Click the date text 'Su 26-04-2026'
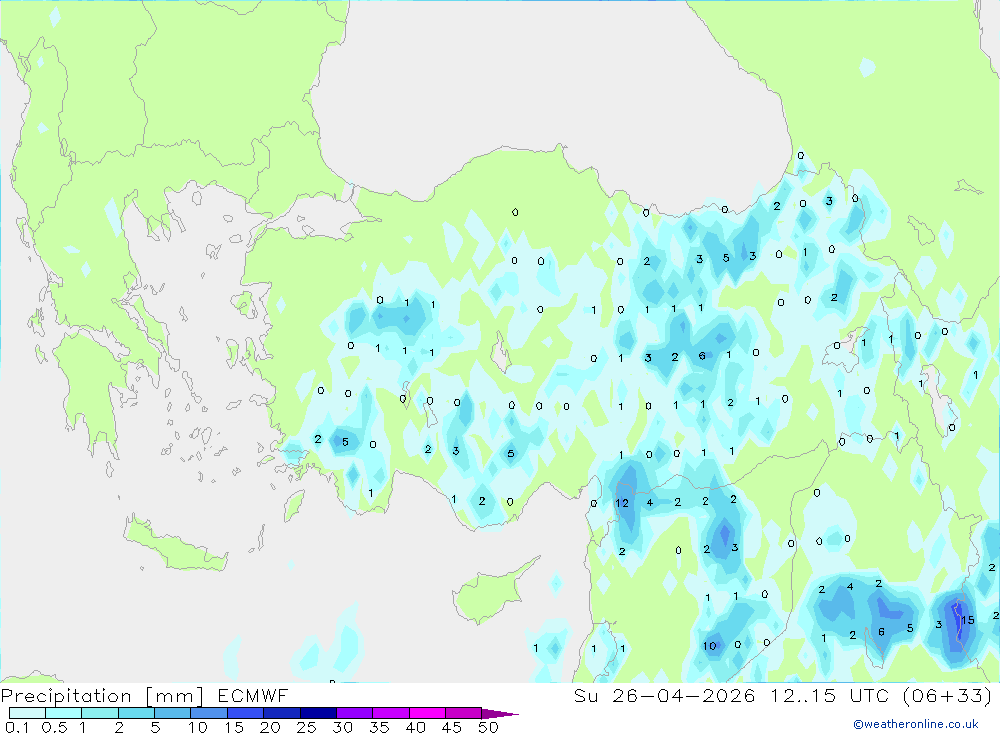Screen dimensions: 1000x733 click(665, 695)
